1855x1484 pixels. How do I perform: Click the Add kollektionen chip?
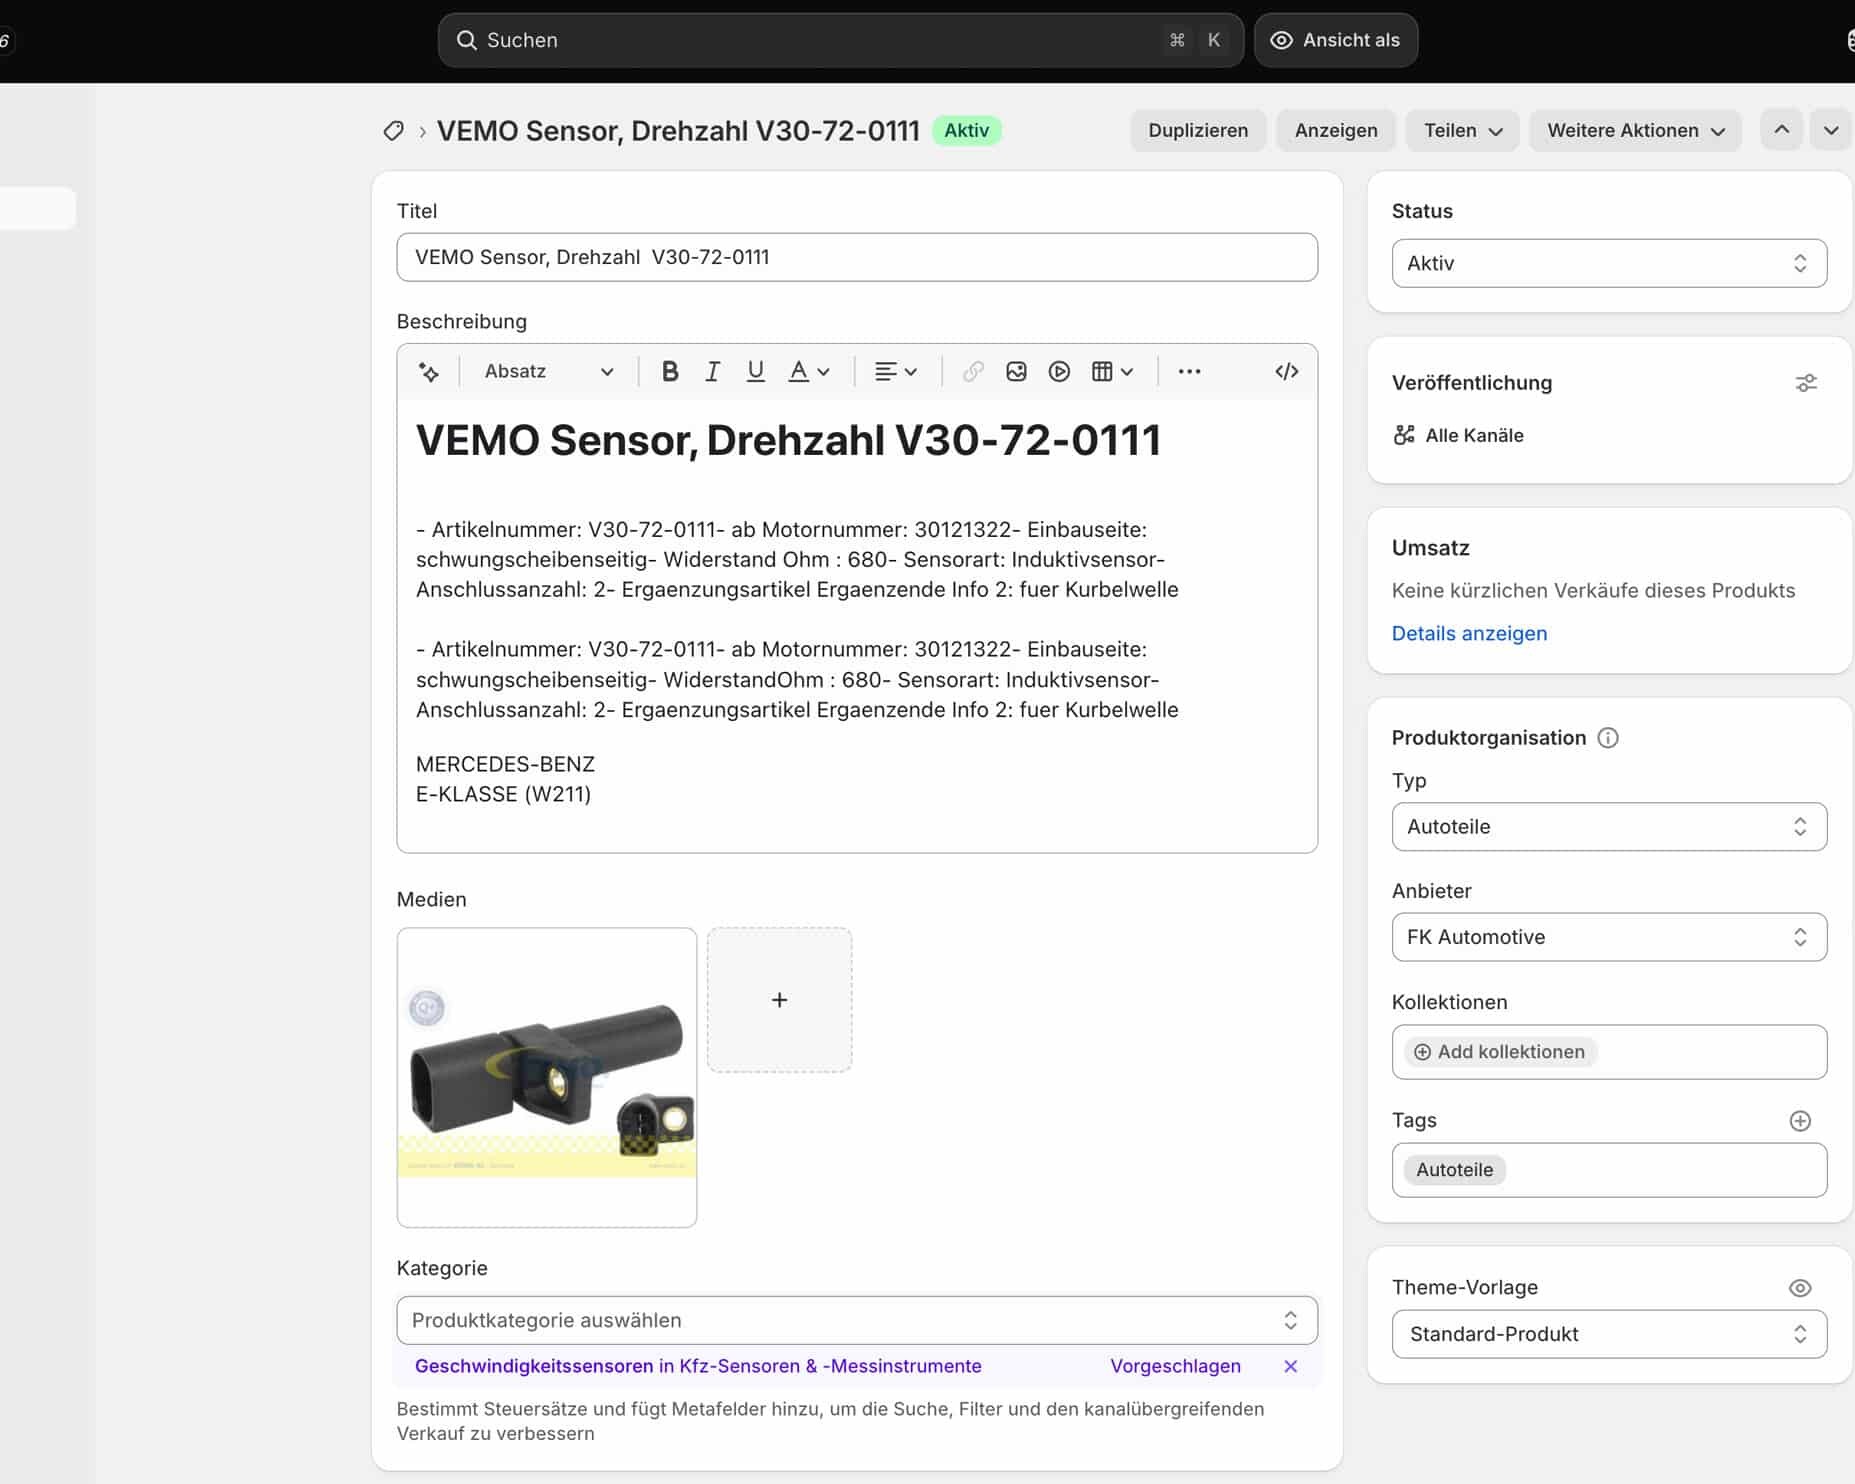[1500, 1052]
